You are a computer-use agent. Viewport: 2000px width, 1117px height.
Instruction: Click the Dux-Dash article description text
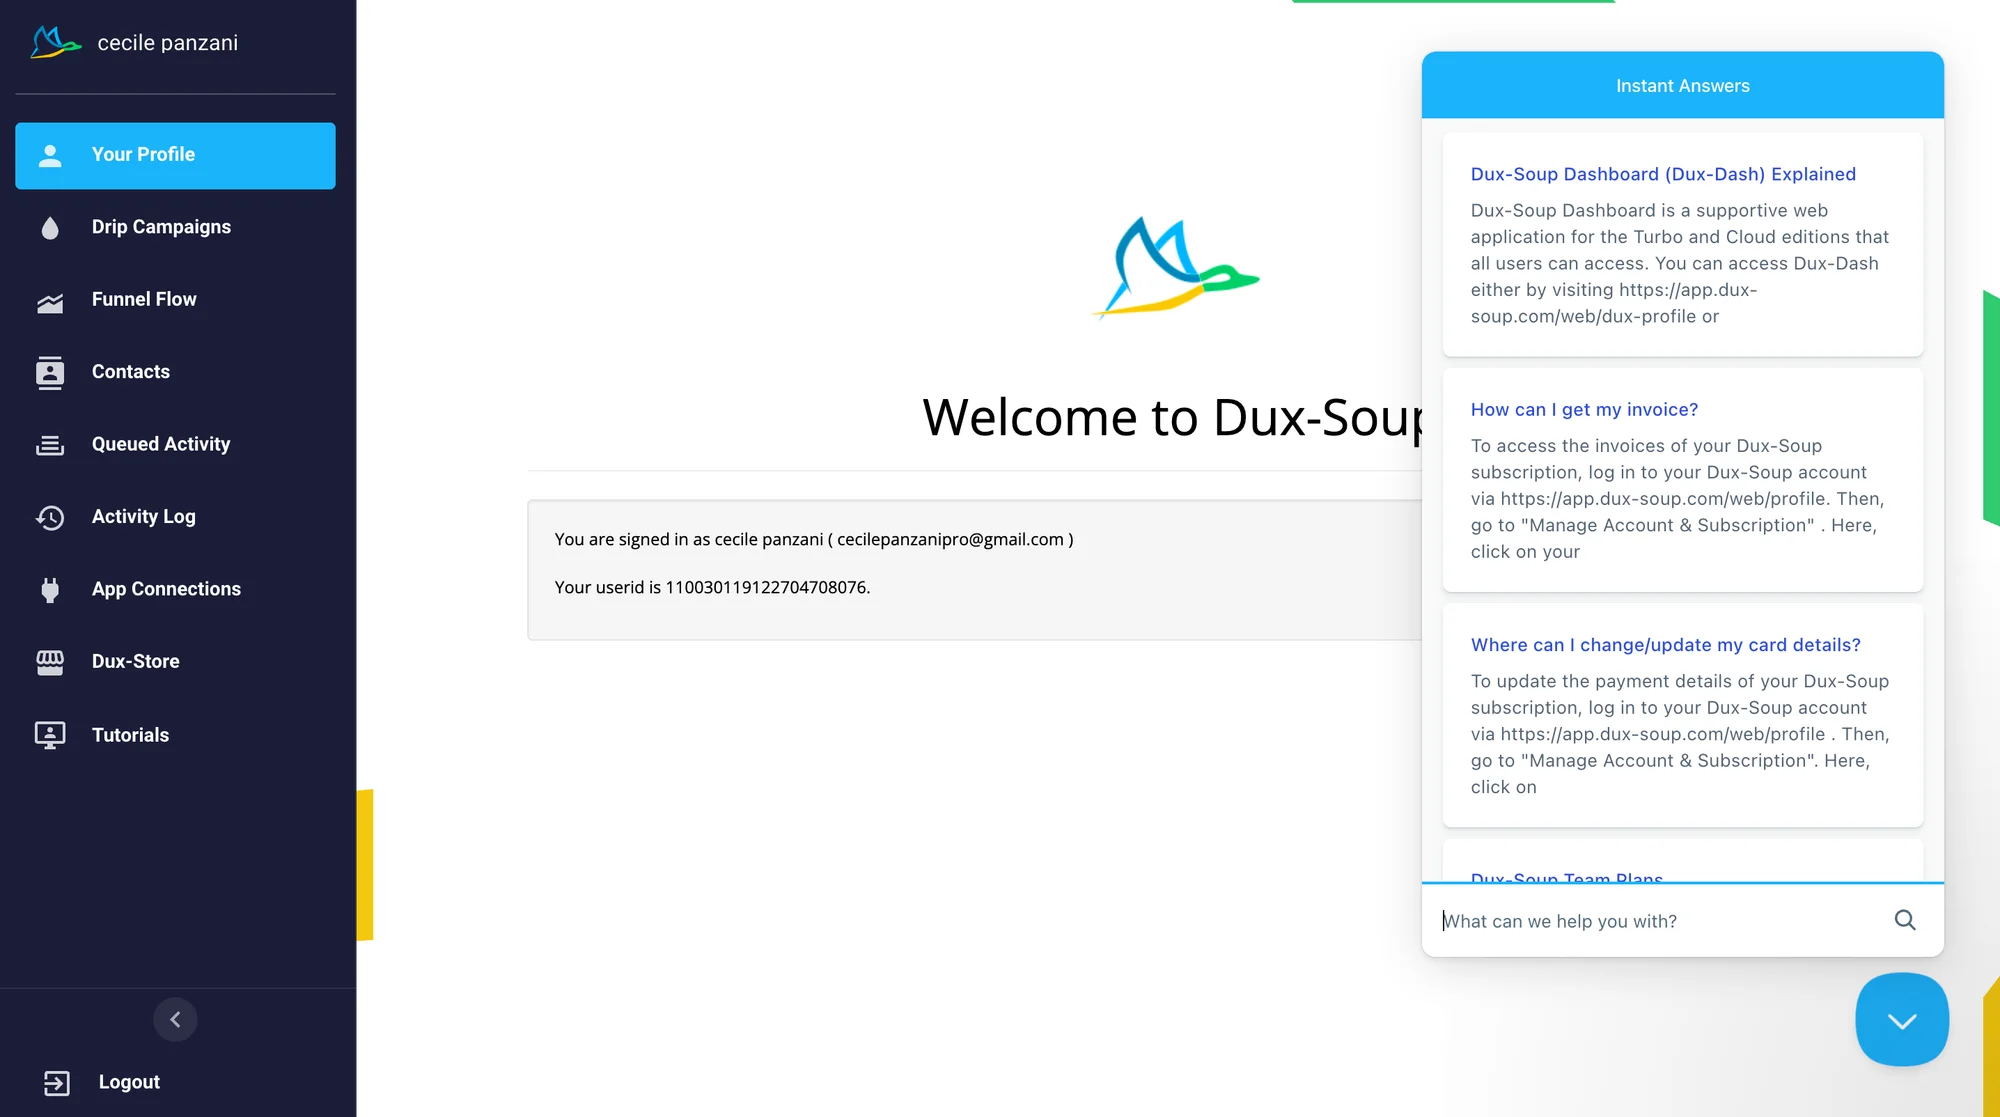[x=1680, y=264]
